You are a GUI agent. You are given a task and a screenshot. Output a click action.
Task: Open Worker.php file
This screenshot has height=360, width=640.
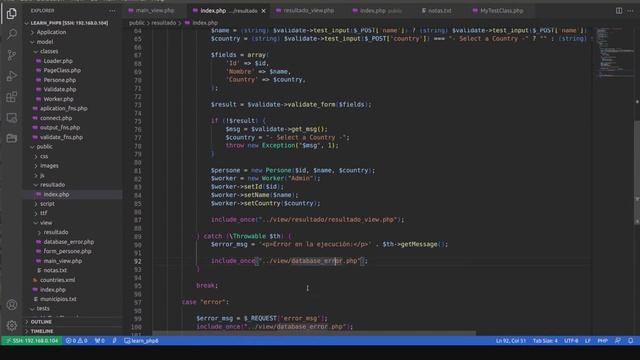coord(58,99)
